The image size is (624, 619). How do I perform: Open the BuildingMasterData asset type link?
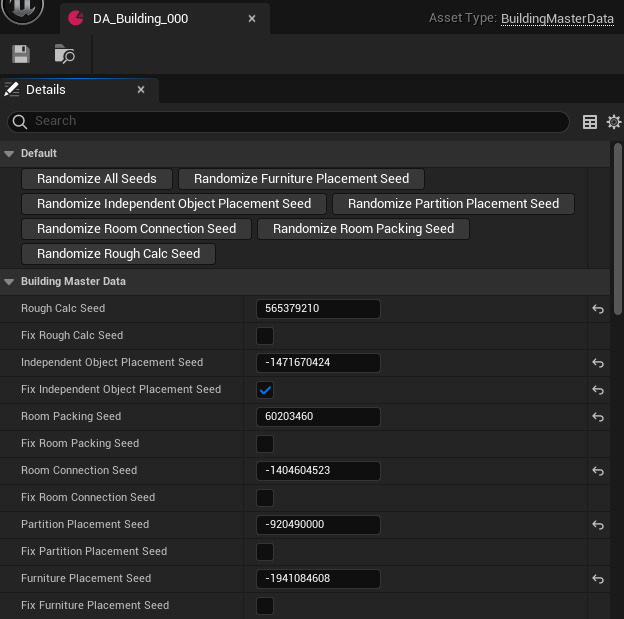557,19
